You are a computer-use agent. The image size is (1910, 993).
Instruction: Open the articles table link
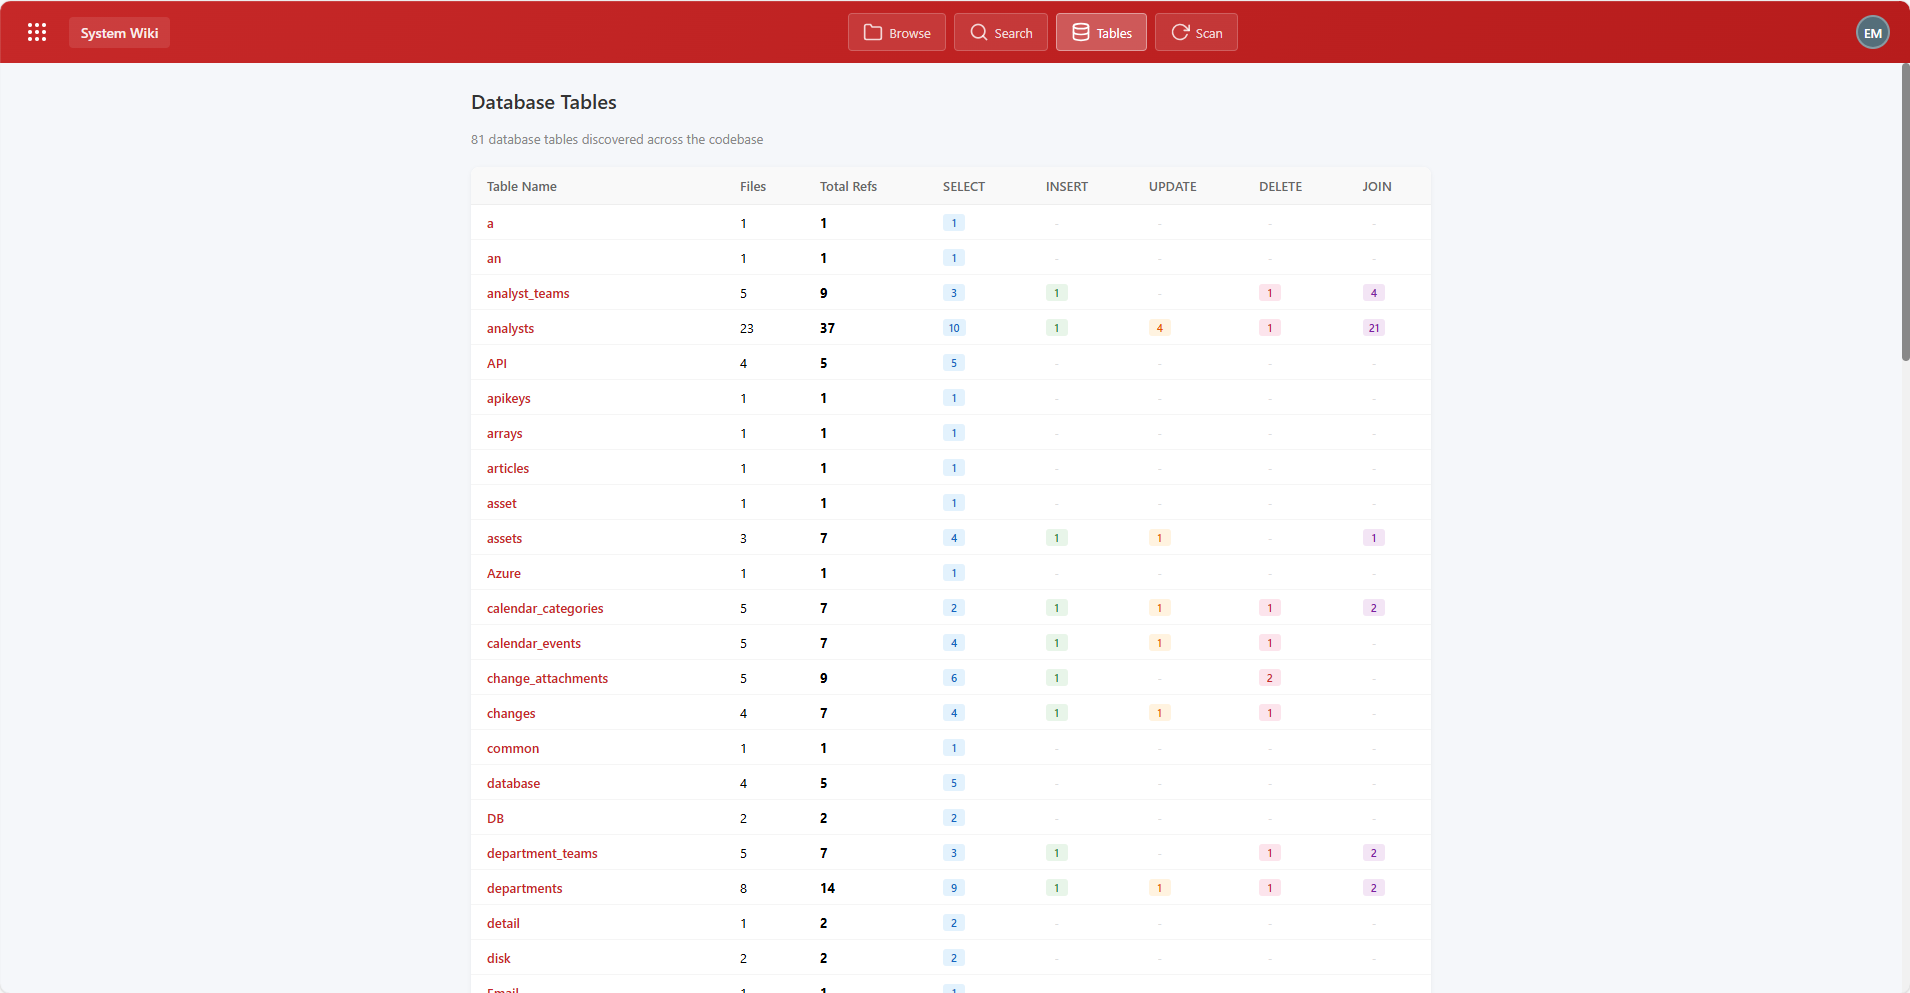pos(508,468)
